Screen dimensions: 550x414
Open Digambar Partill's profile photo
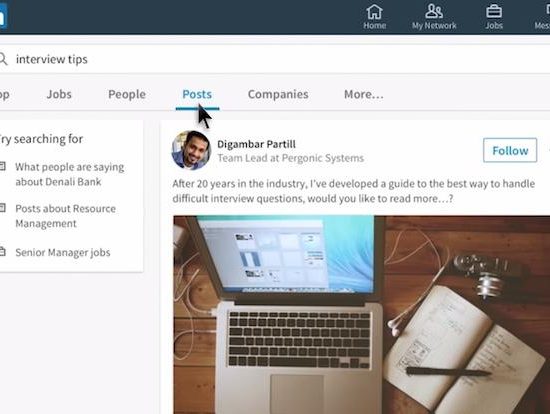pos(191,150)
